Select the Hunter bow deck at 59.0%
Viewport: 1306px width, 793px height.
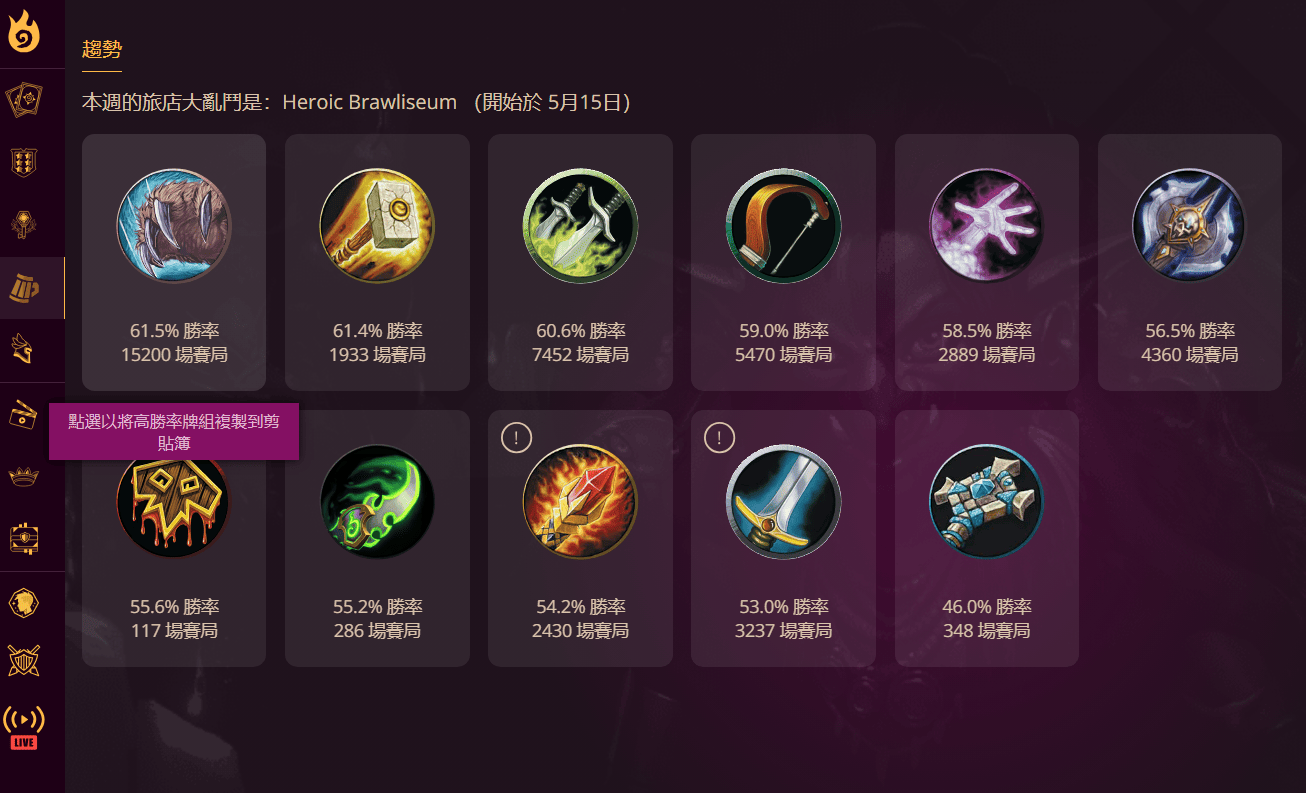point(783,262)
